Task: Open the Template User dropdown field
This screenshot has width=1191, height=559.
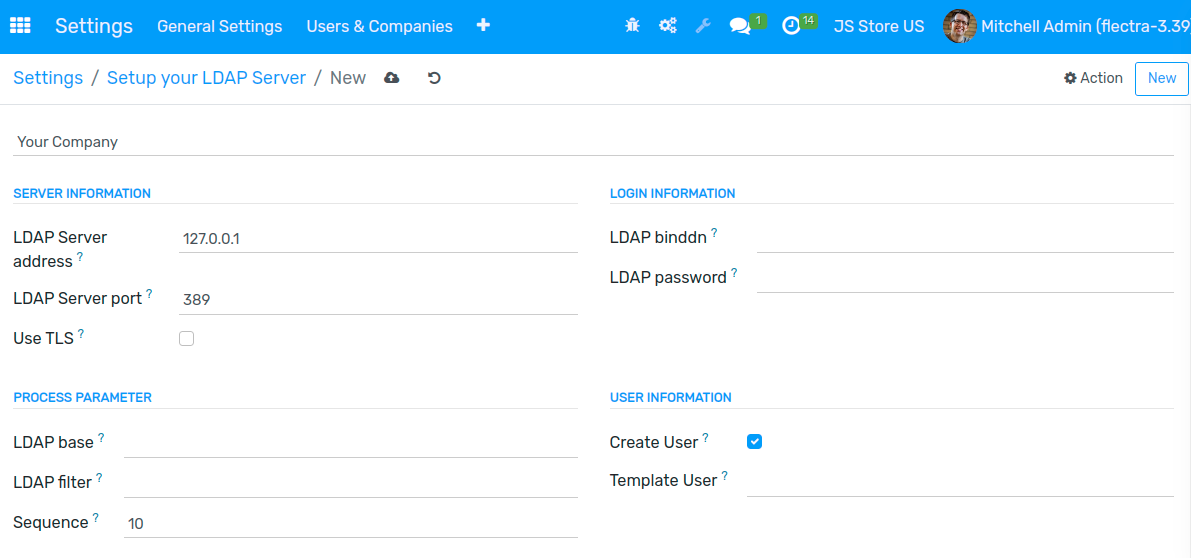Action: [x=960, y=482]
